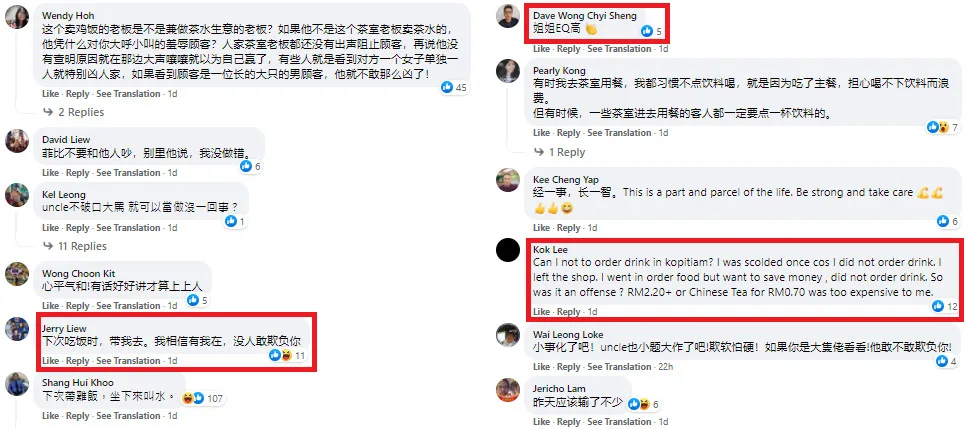Click the like icon on Dave Wong Chyi Sheng's comment
Image resolution: width=966 pixels, height=429 pixels.
[x=647, y=31]
